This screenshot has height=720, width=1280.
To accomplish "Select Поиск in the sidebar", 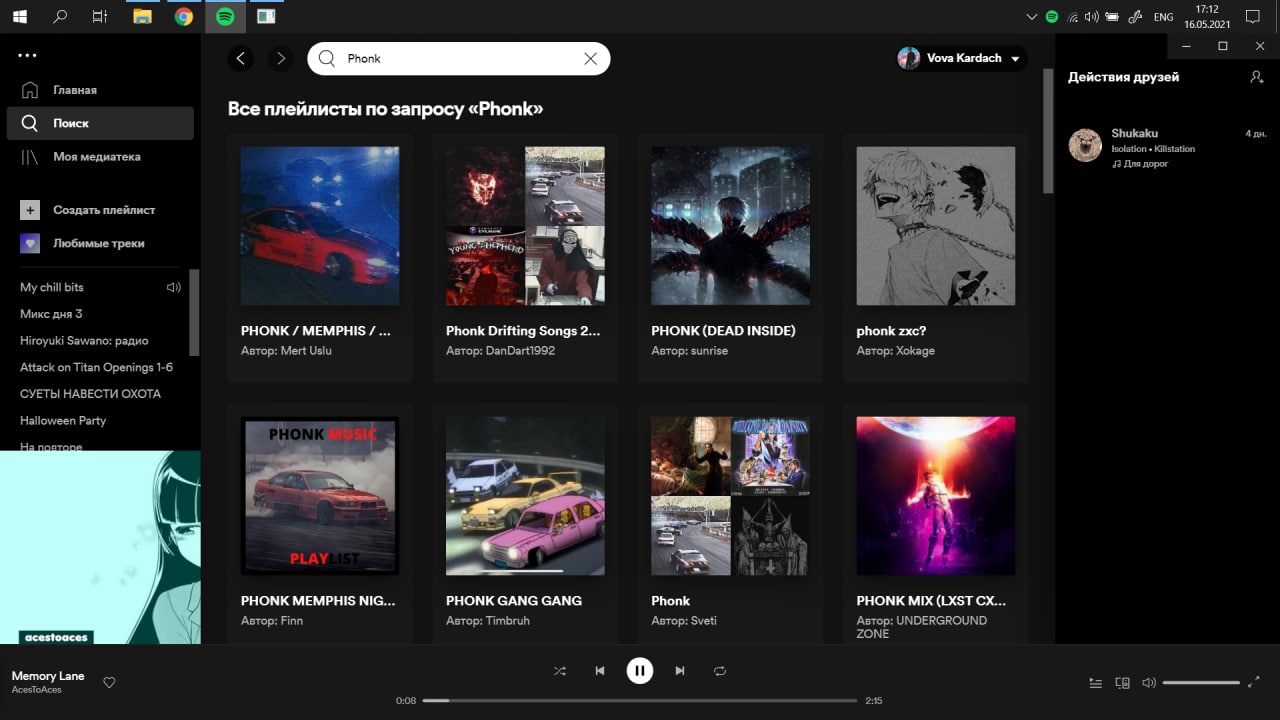I will (x=100, y=123).
